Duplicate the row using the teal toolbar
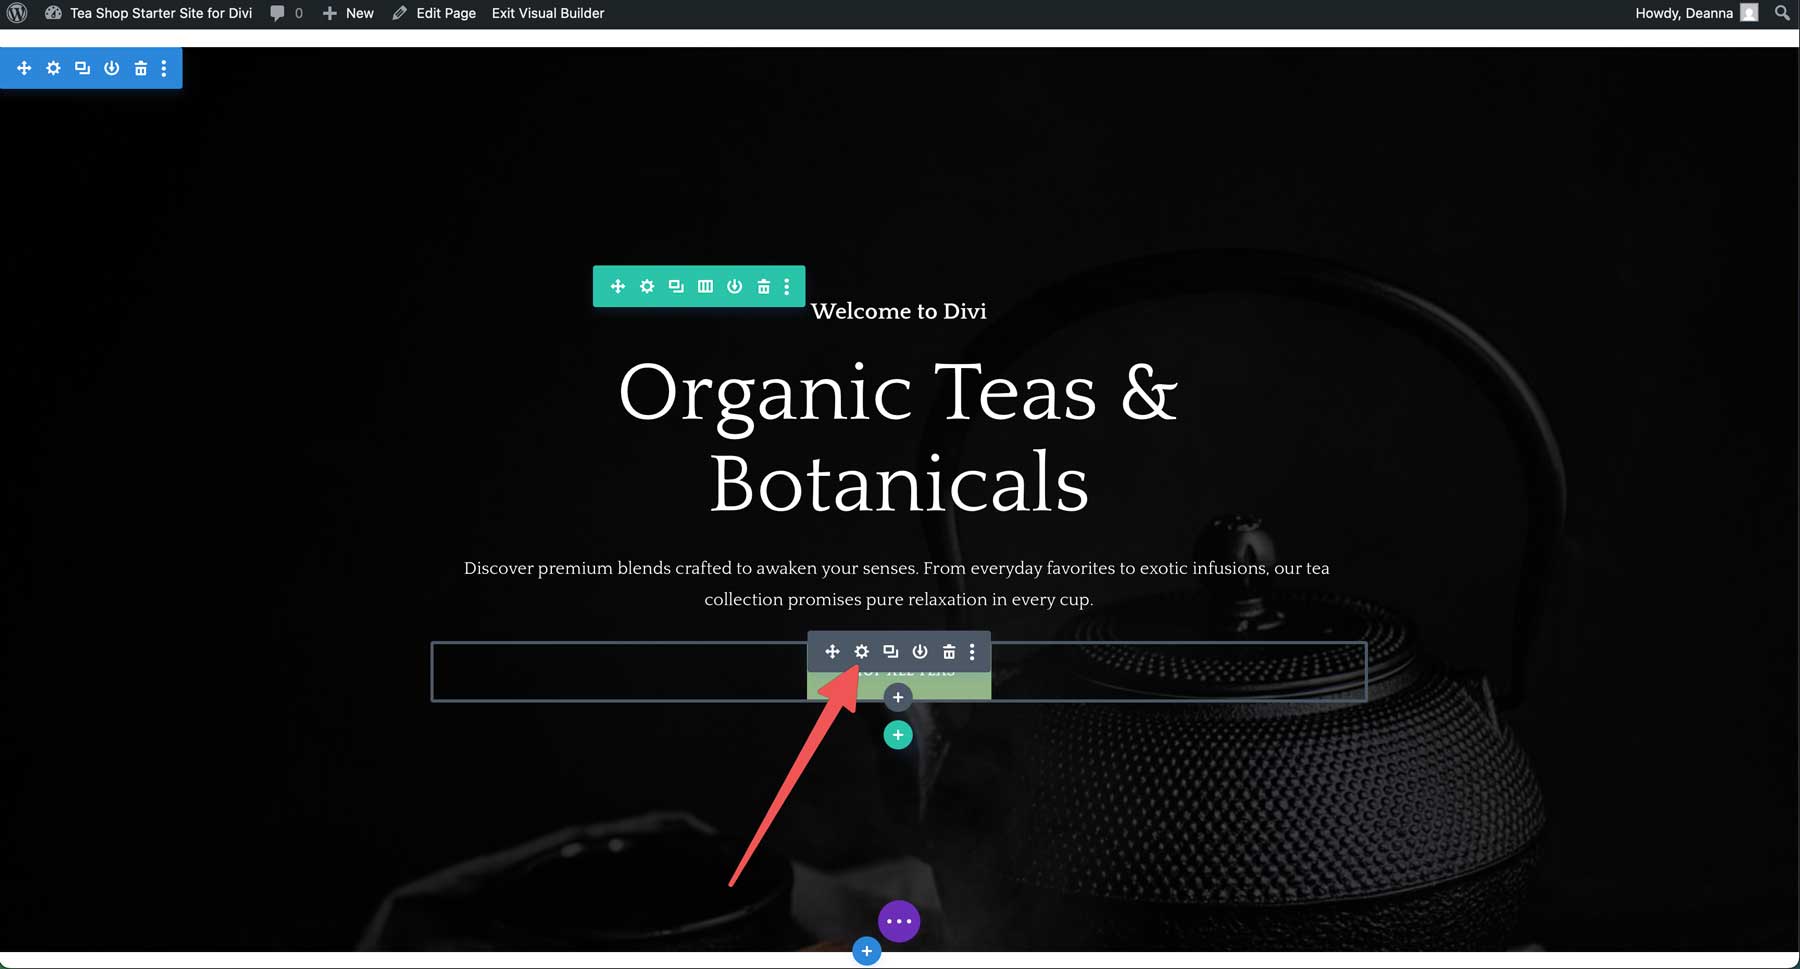Image resolution: width=1800 pixels, height=969 pixels. (675, 286)
